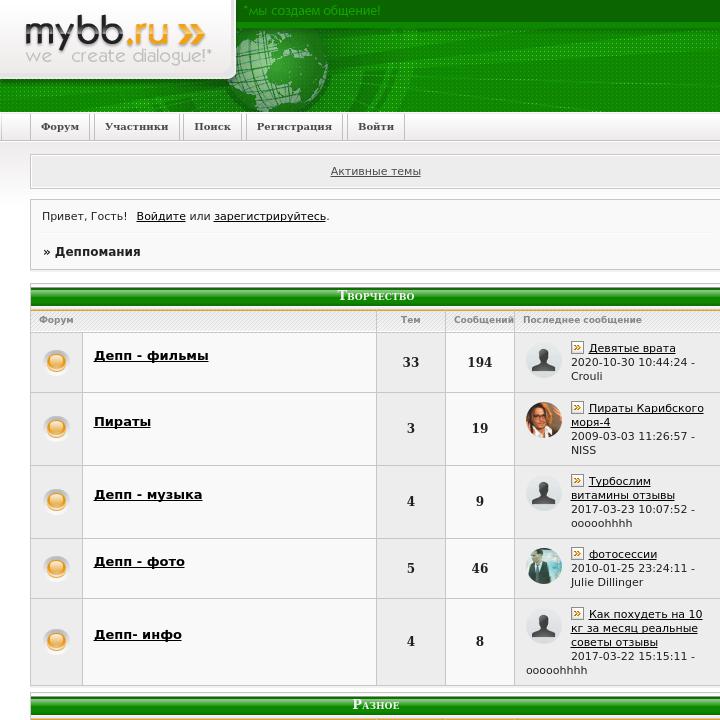720x720 pixels.
Task: Open the Депп - фильмы forum
Action: [x=151, y=356]
